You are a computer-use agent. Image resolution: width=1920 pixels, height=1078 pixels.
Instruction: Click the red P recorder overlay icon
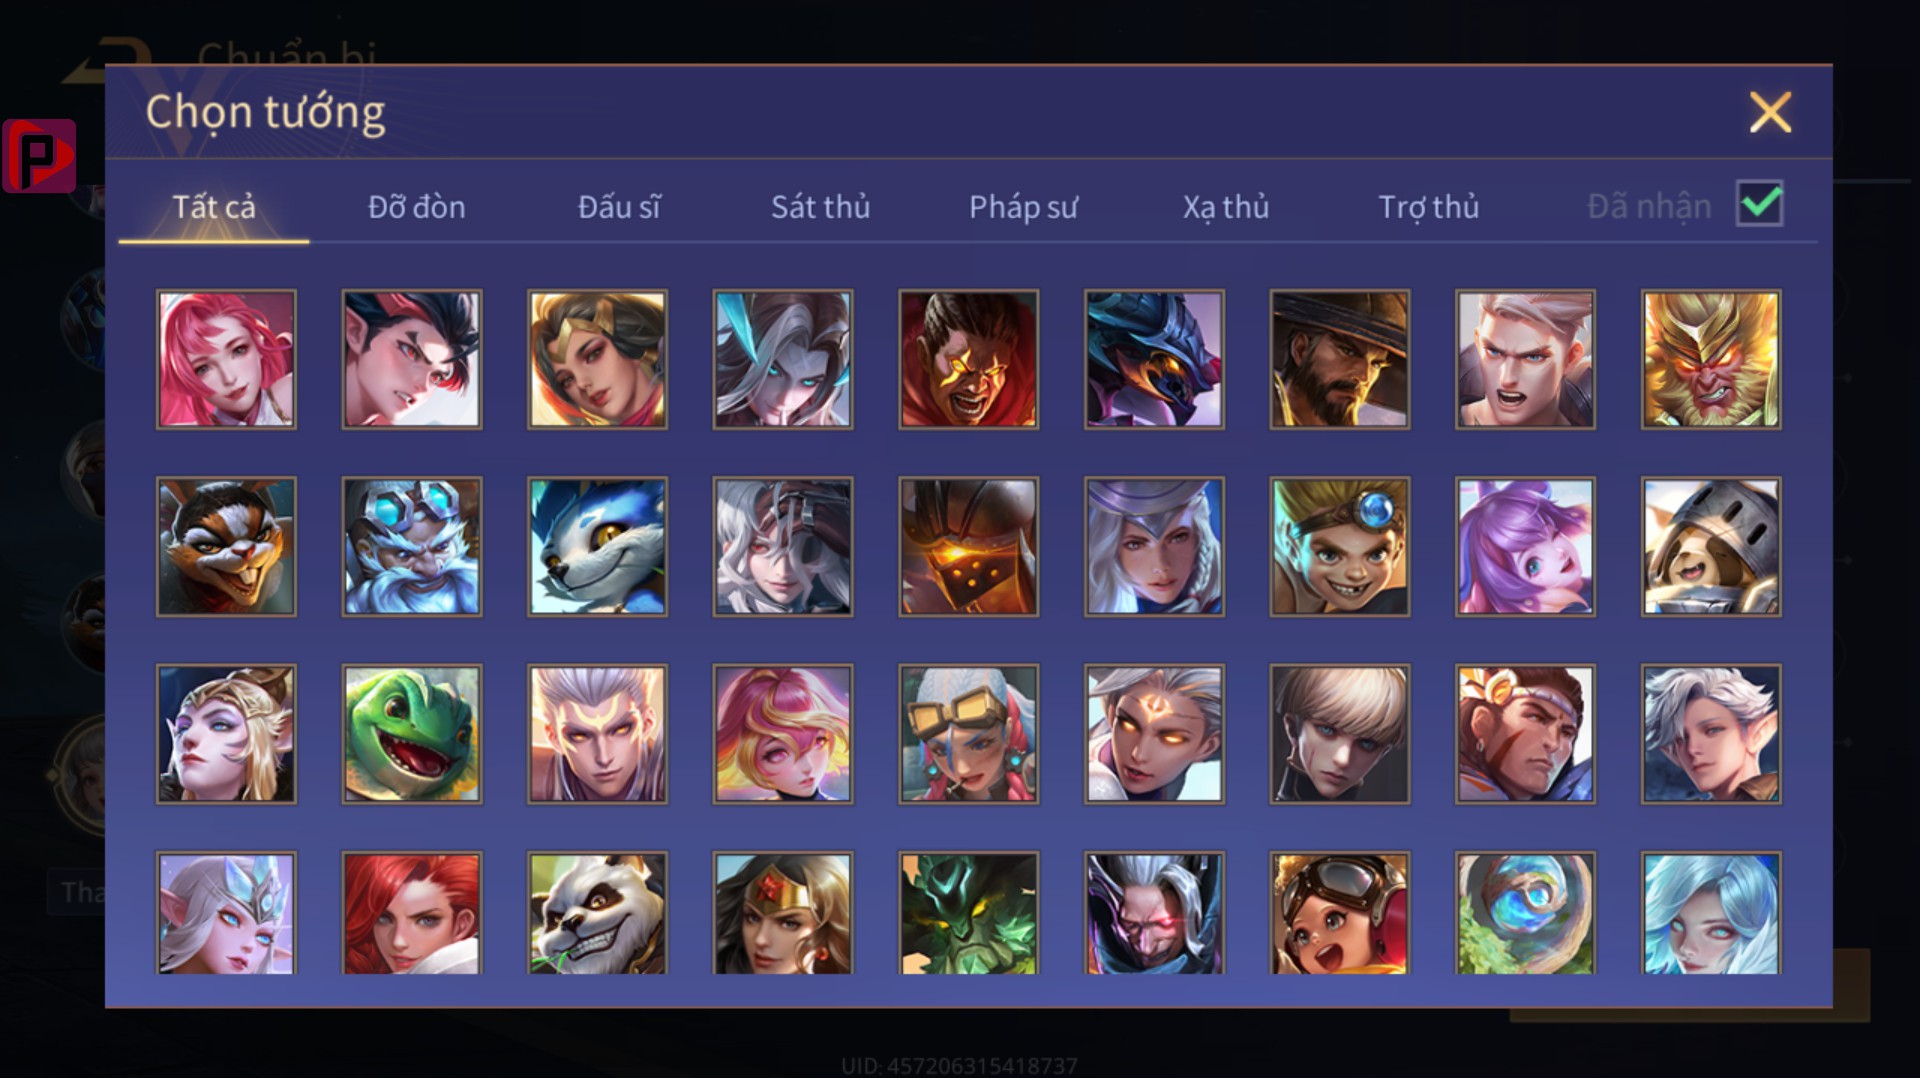39,156
